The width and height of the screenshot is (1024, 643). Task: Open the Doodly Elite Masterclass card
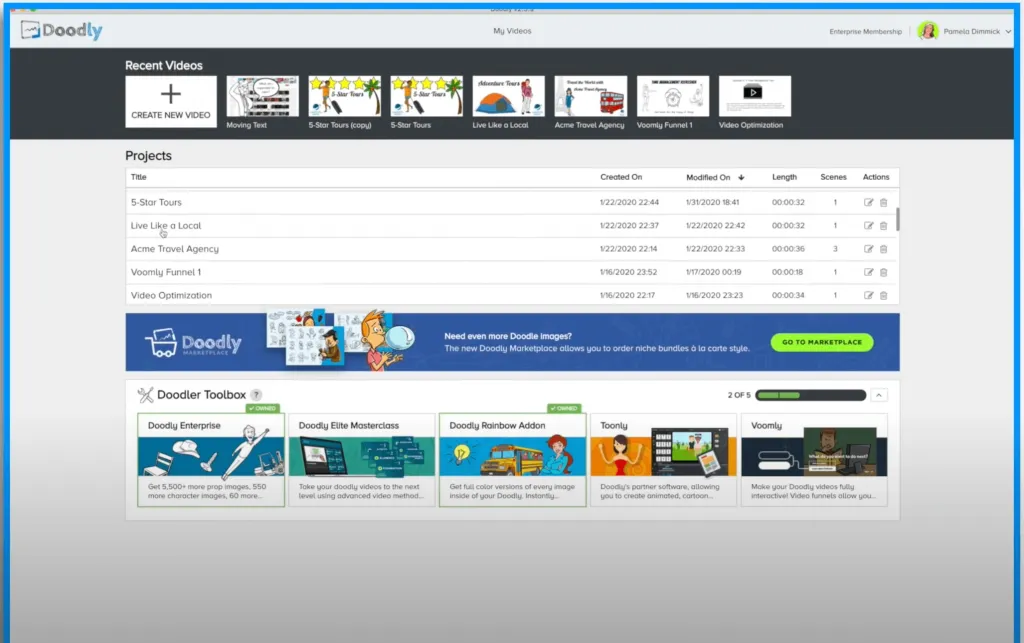[x=362, y=460]
